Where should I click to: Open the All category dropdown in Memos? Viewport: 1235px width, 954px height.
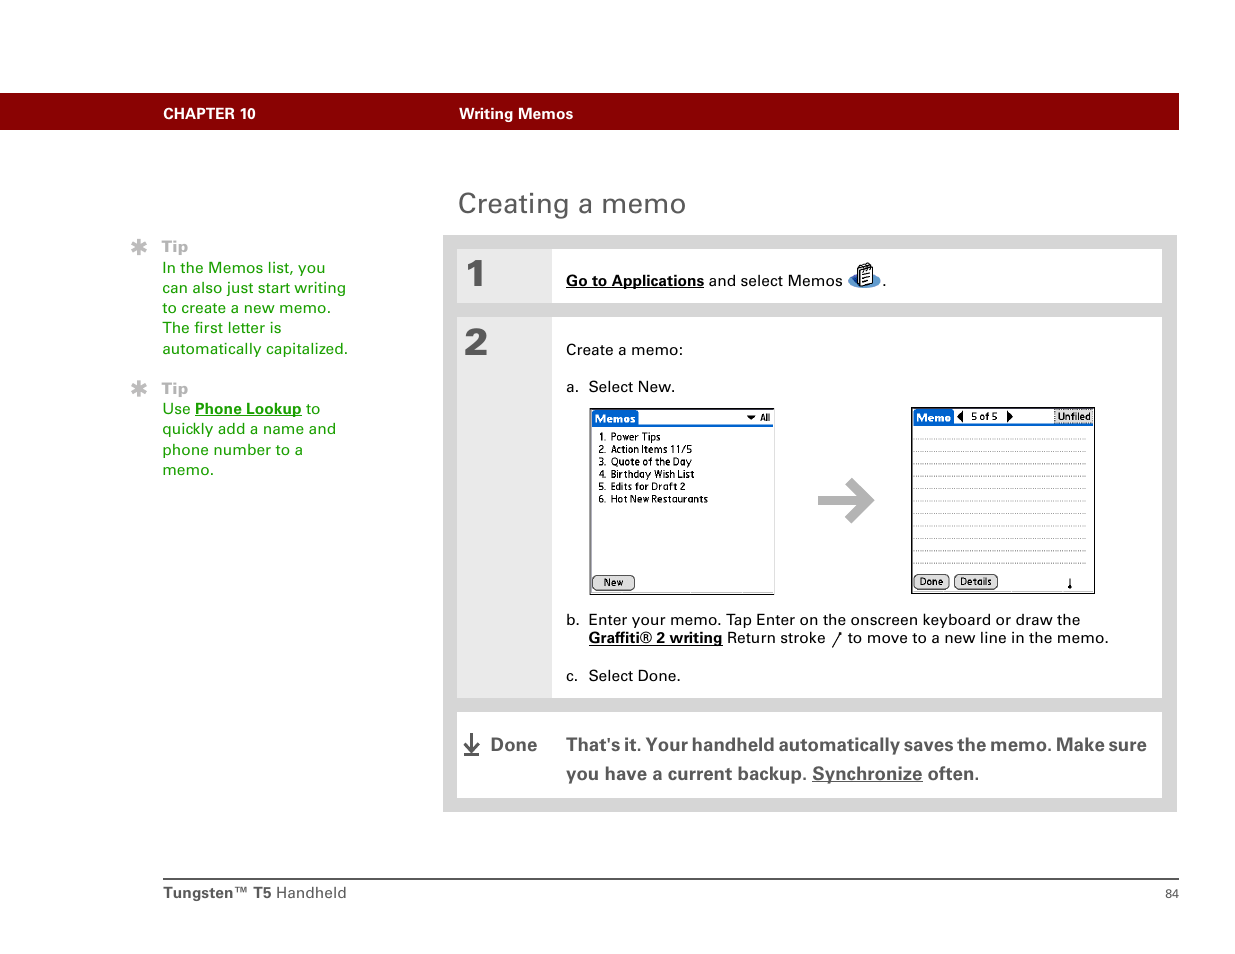tap(758, 418)
